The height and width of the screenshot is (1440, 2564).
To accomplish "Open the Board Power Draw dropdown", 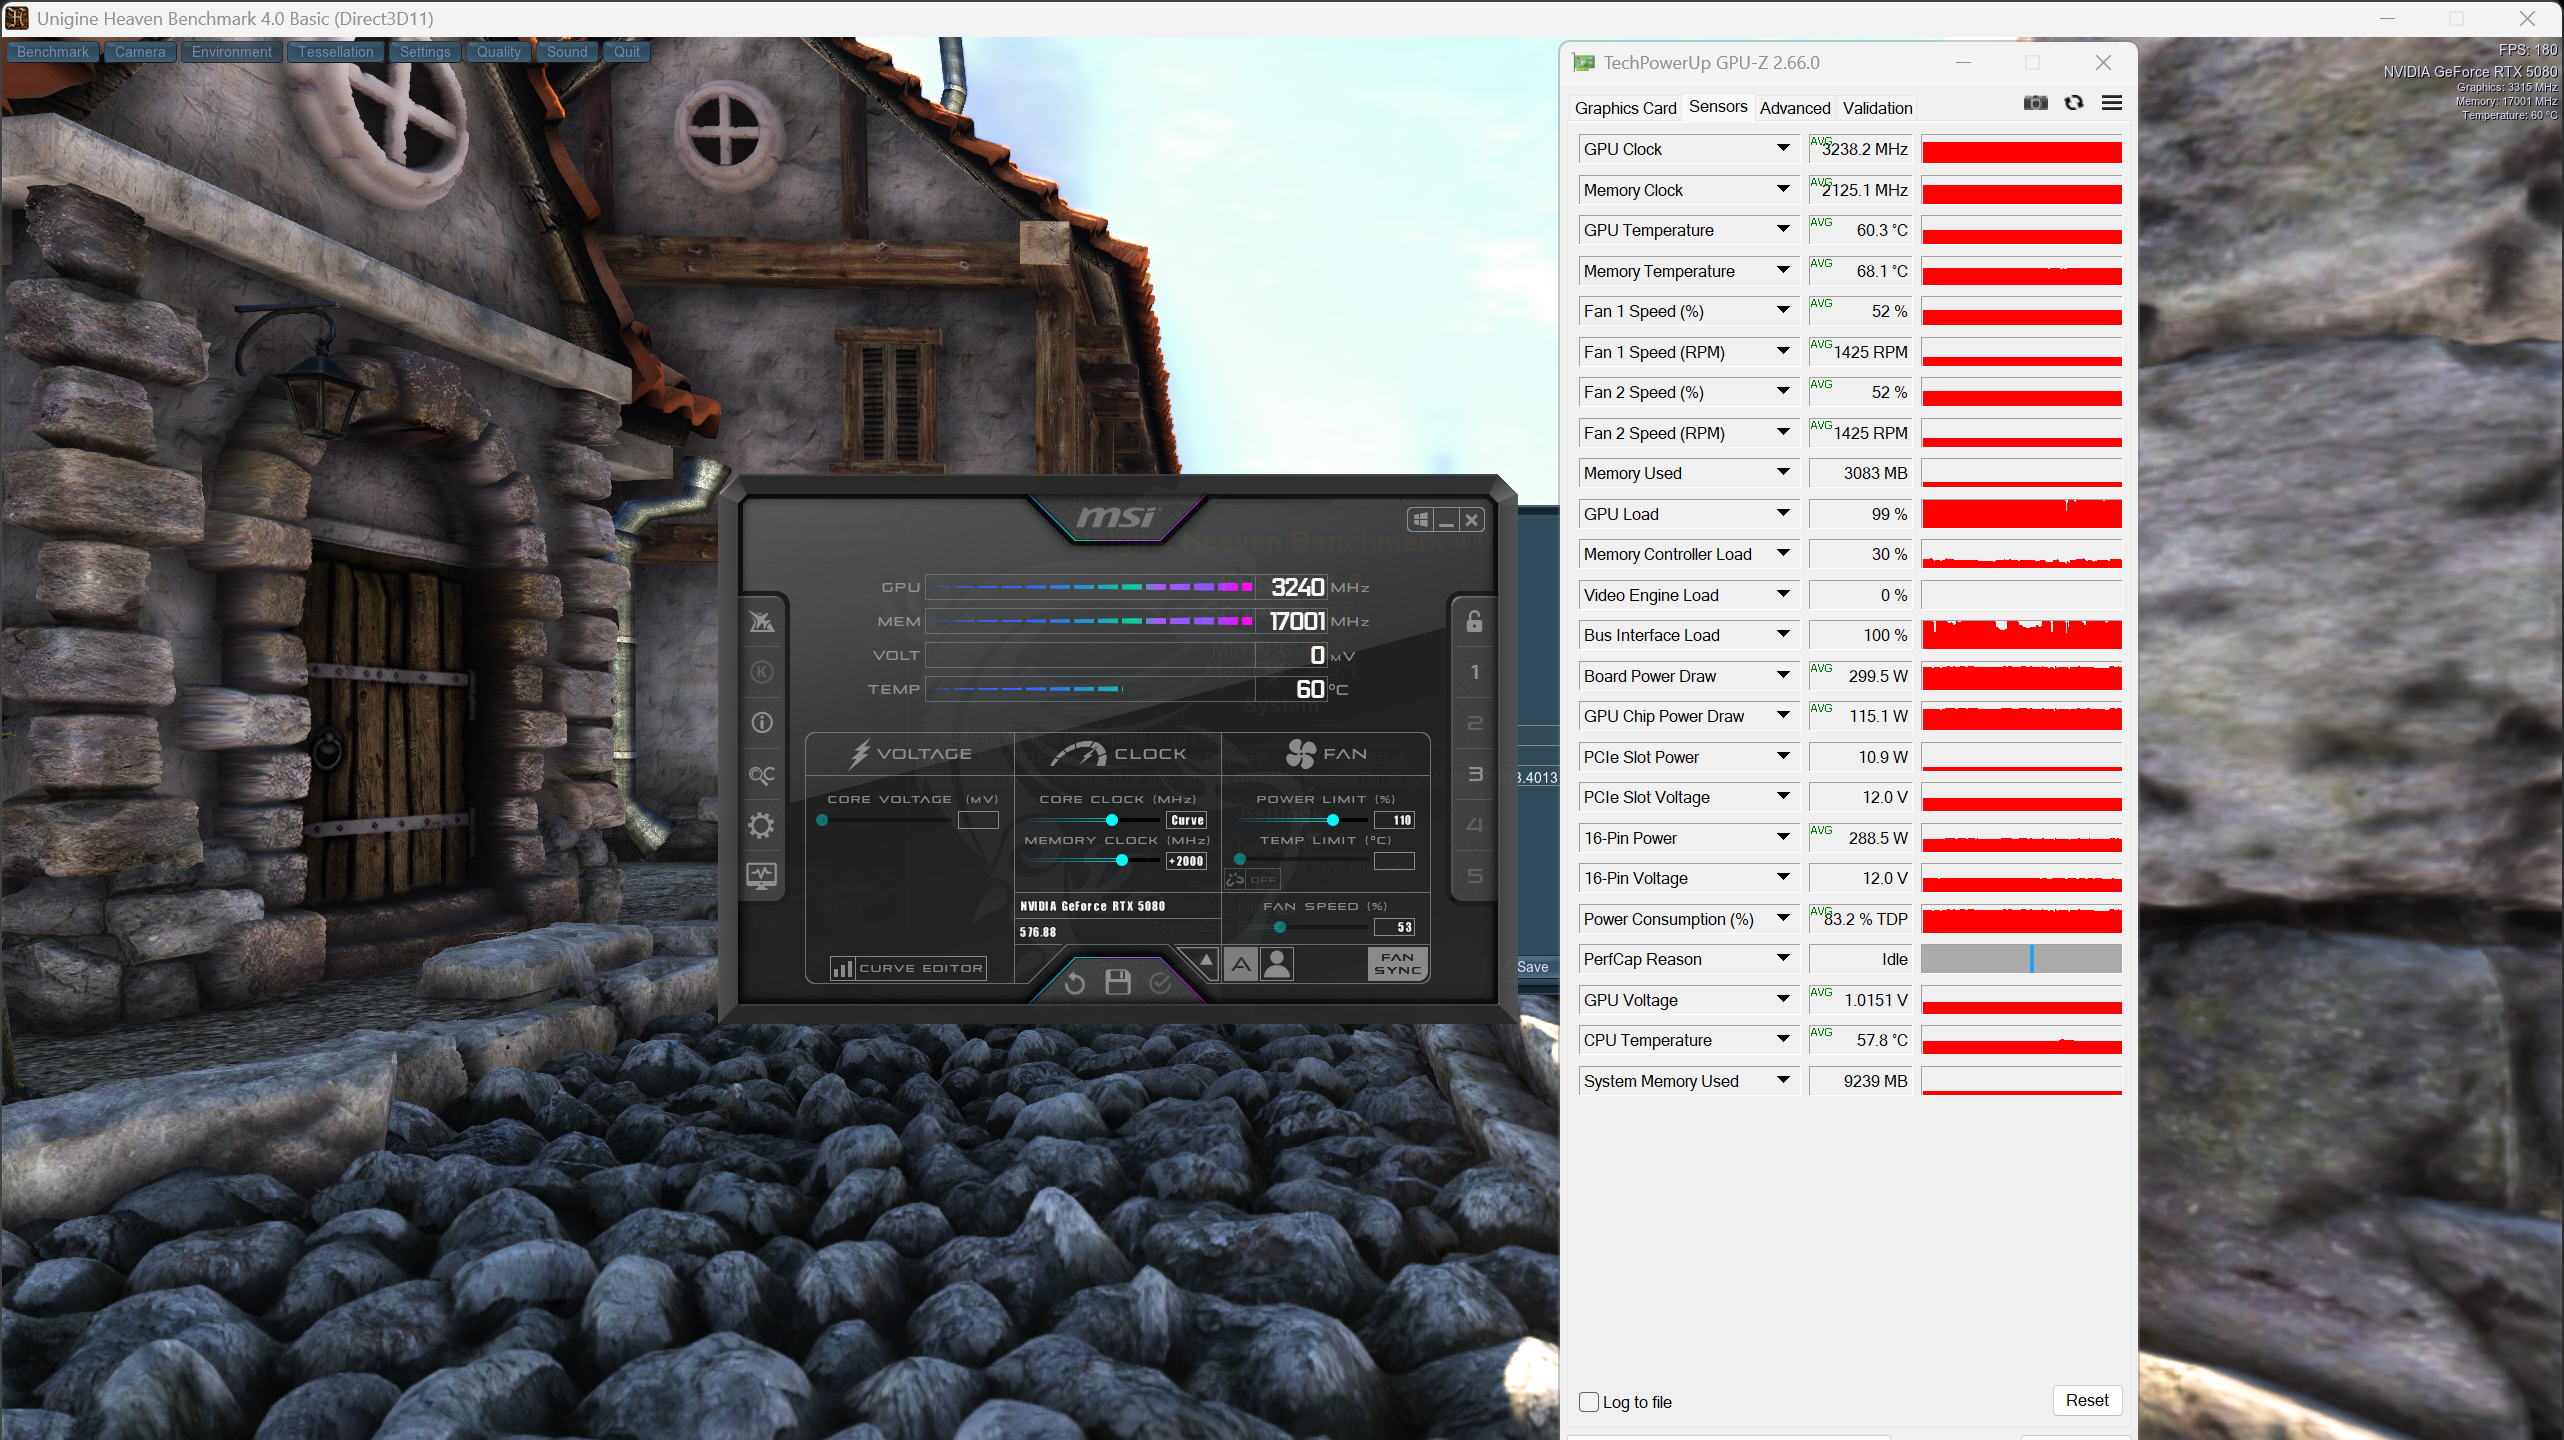I will pos(1783,676).
